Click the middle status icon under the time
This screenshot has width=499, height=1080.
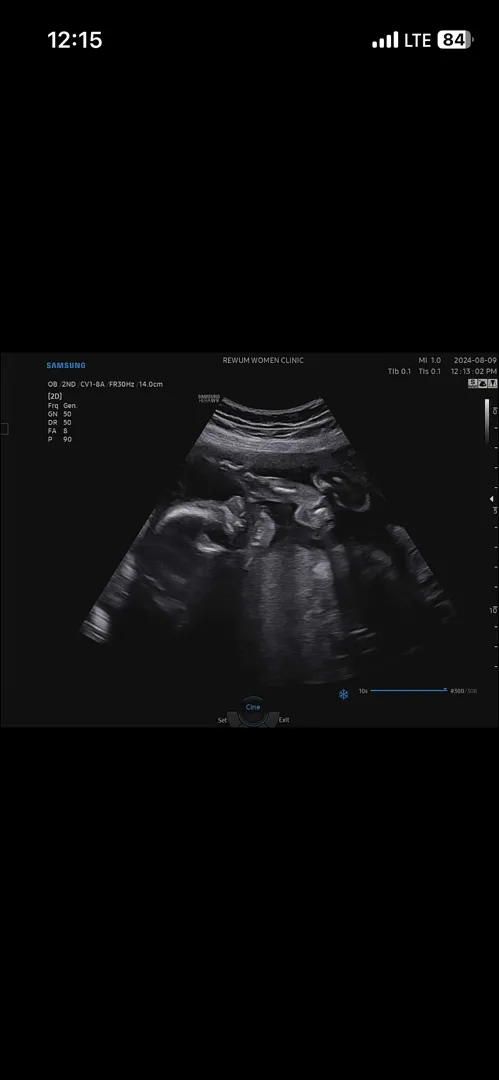482,383
